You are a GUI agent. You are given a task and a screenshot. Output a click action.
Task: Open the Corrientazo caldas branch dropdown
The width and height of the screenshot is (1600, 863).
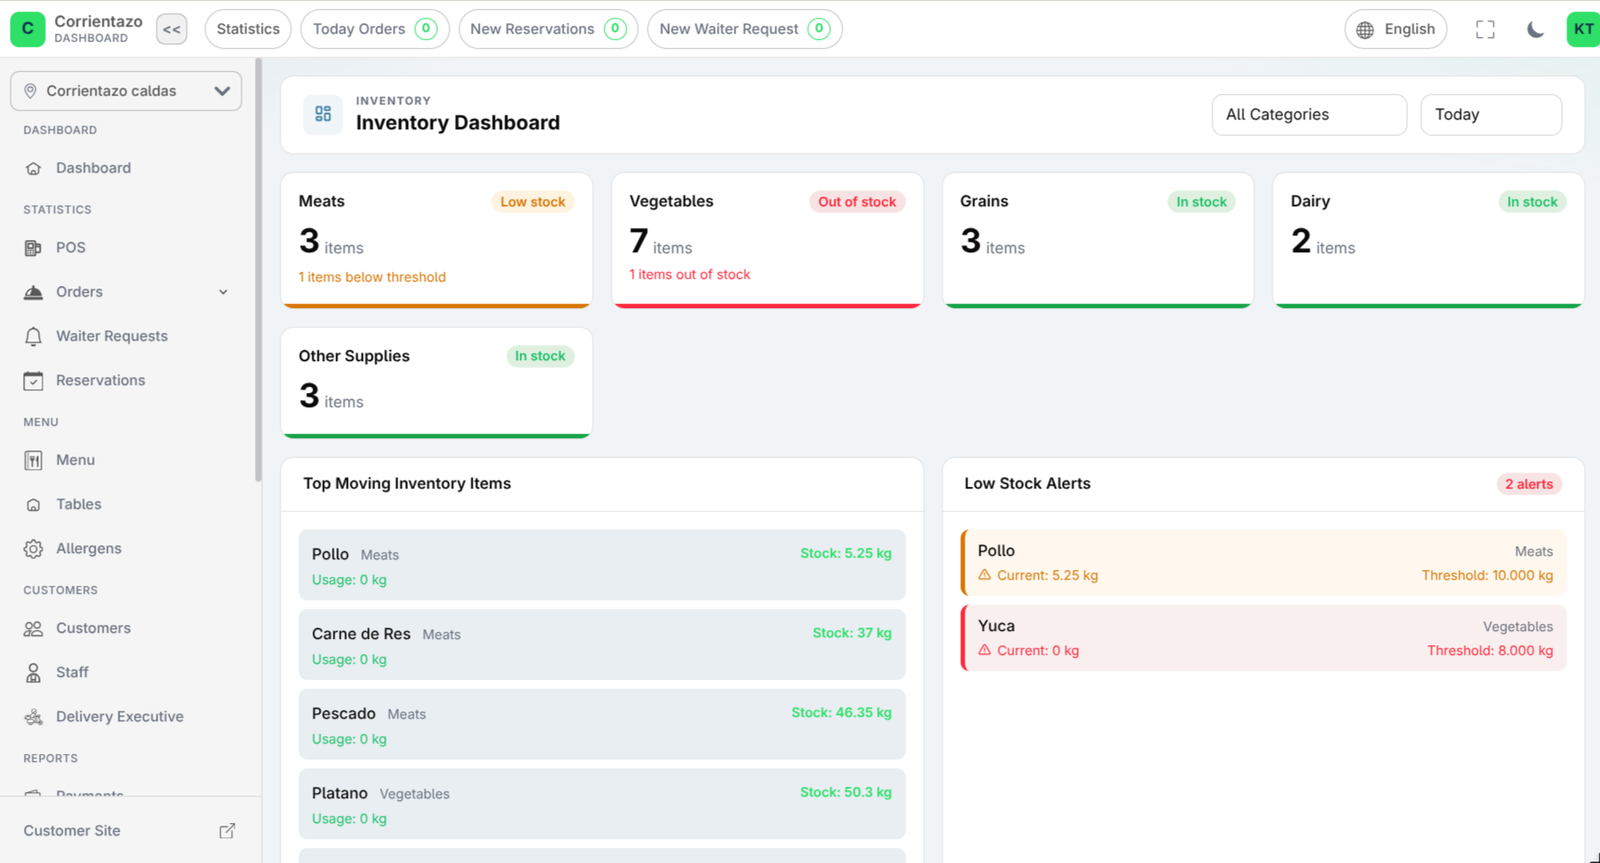(x=126, y=91)
